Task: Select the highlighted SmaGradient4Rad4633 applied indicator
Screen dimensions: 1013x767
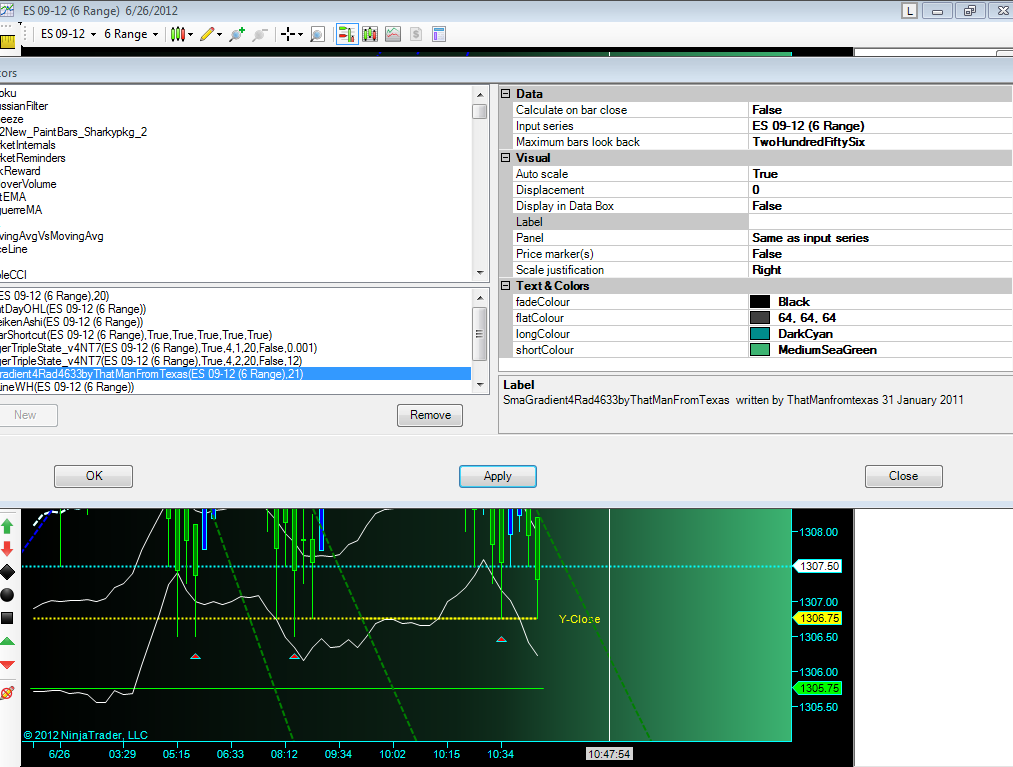Action: (235, 374)
